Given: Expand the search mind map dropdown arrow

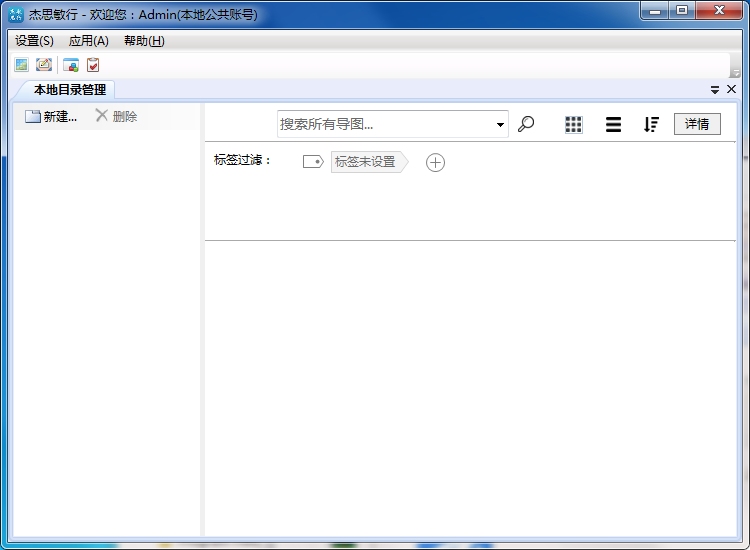Looking at the screenshot, I should click(x=500, y=125).
